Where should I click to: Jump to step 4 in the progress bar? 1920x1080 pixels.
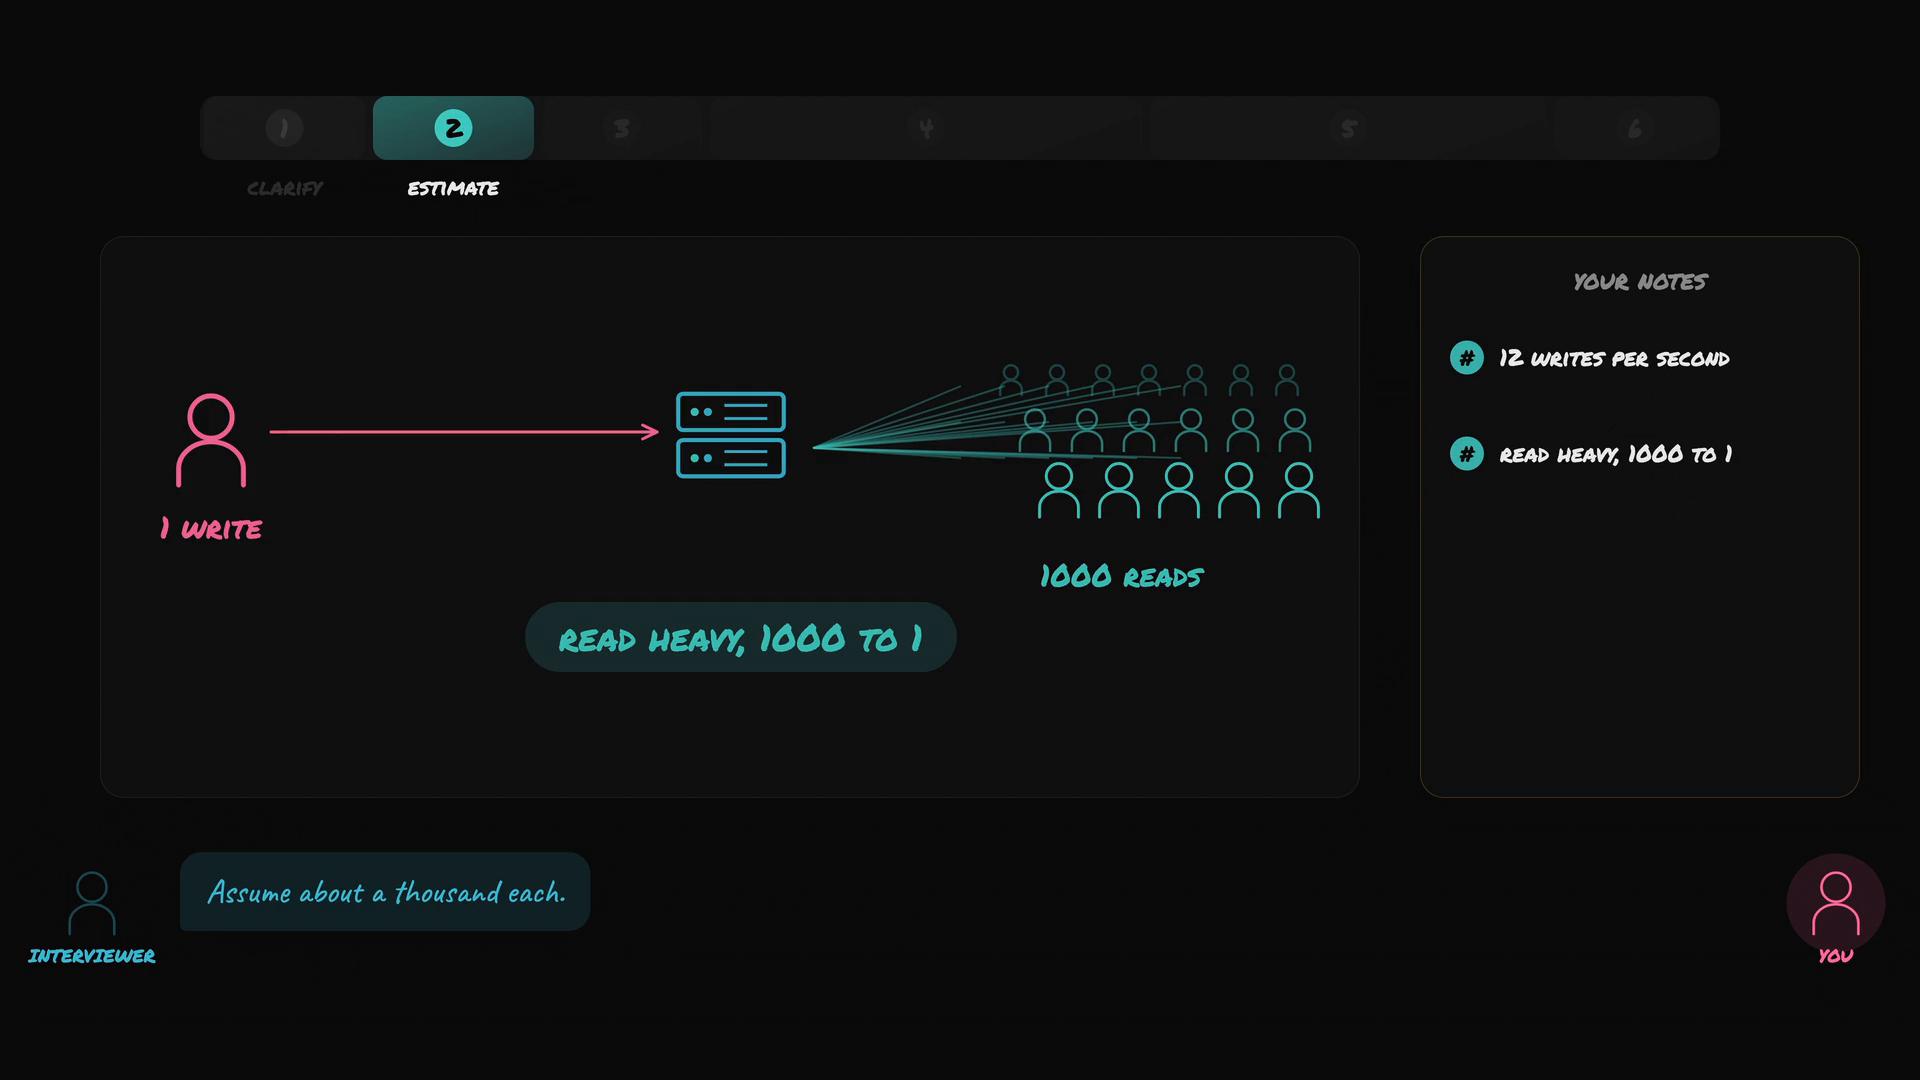click(x=926, y=128)
